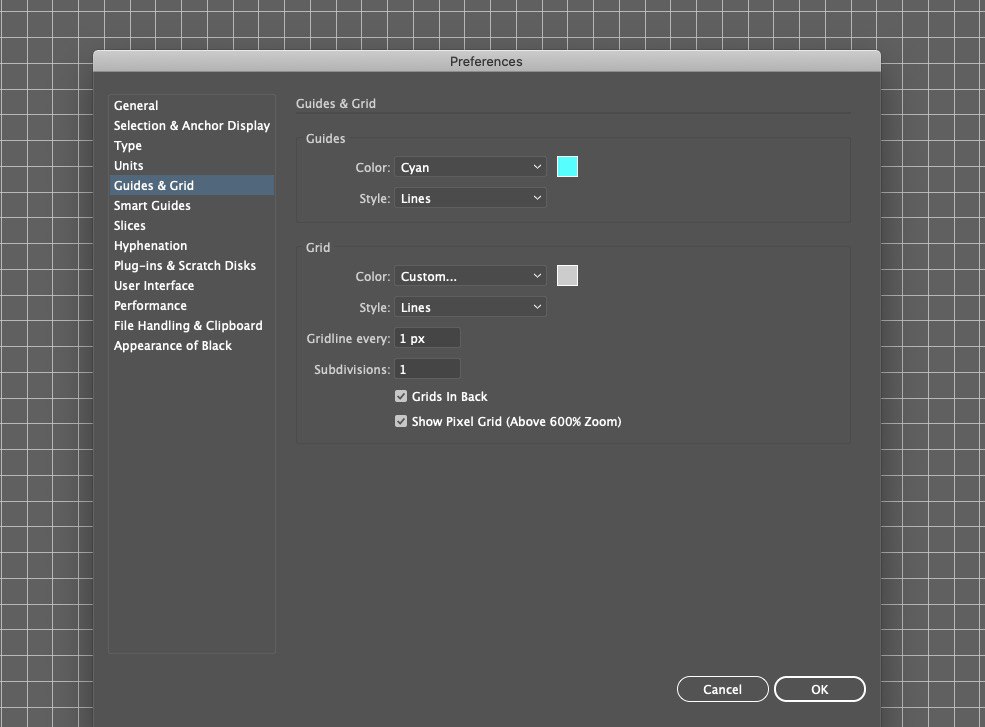Screen dimensions: 985x727
Task: Cancel the Preferences dialog
Action: point(722,689)
